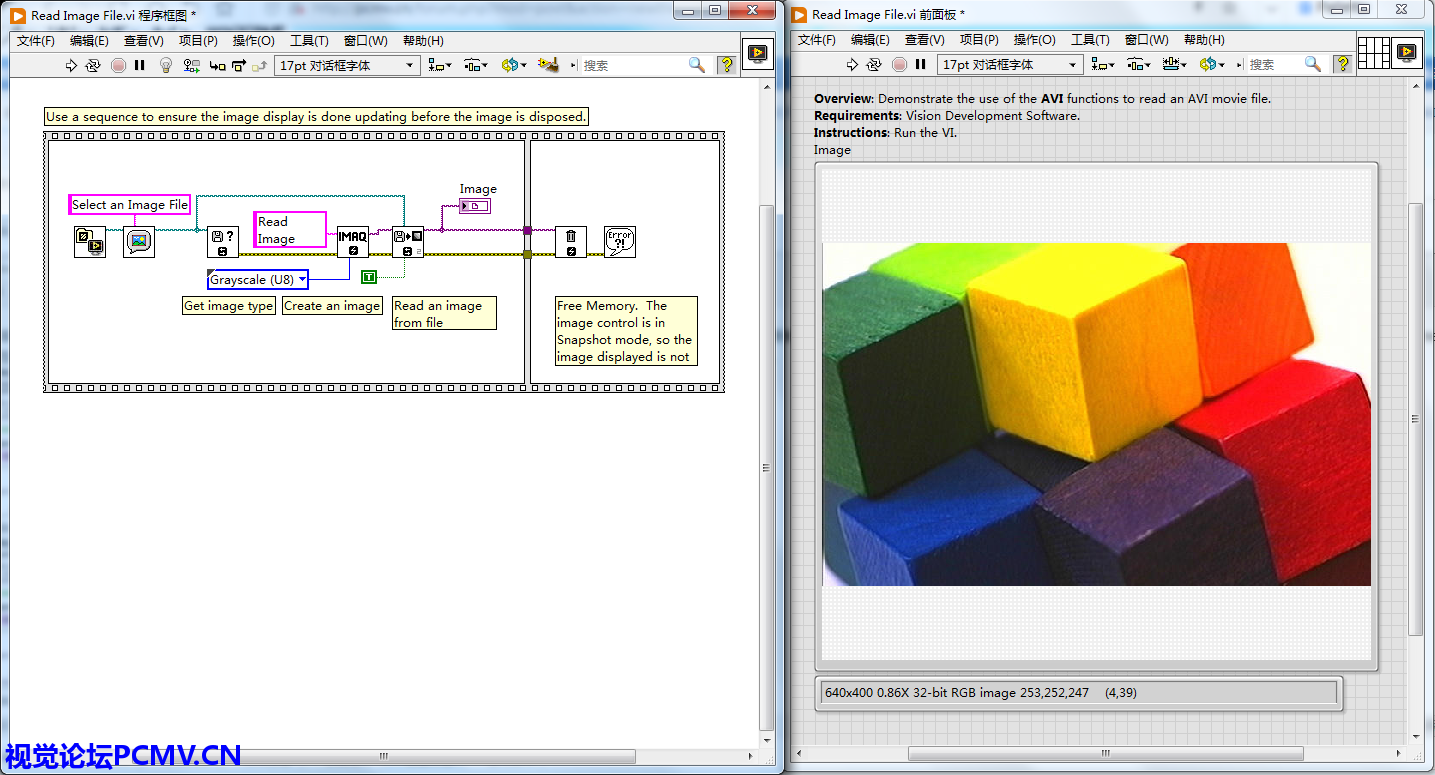1435x775 pixels.
Task: Click the IMAQ Get File Info node
Action: pos(222,241)
